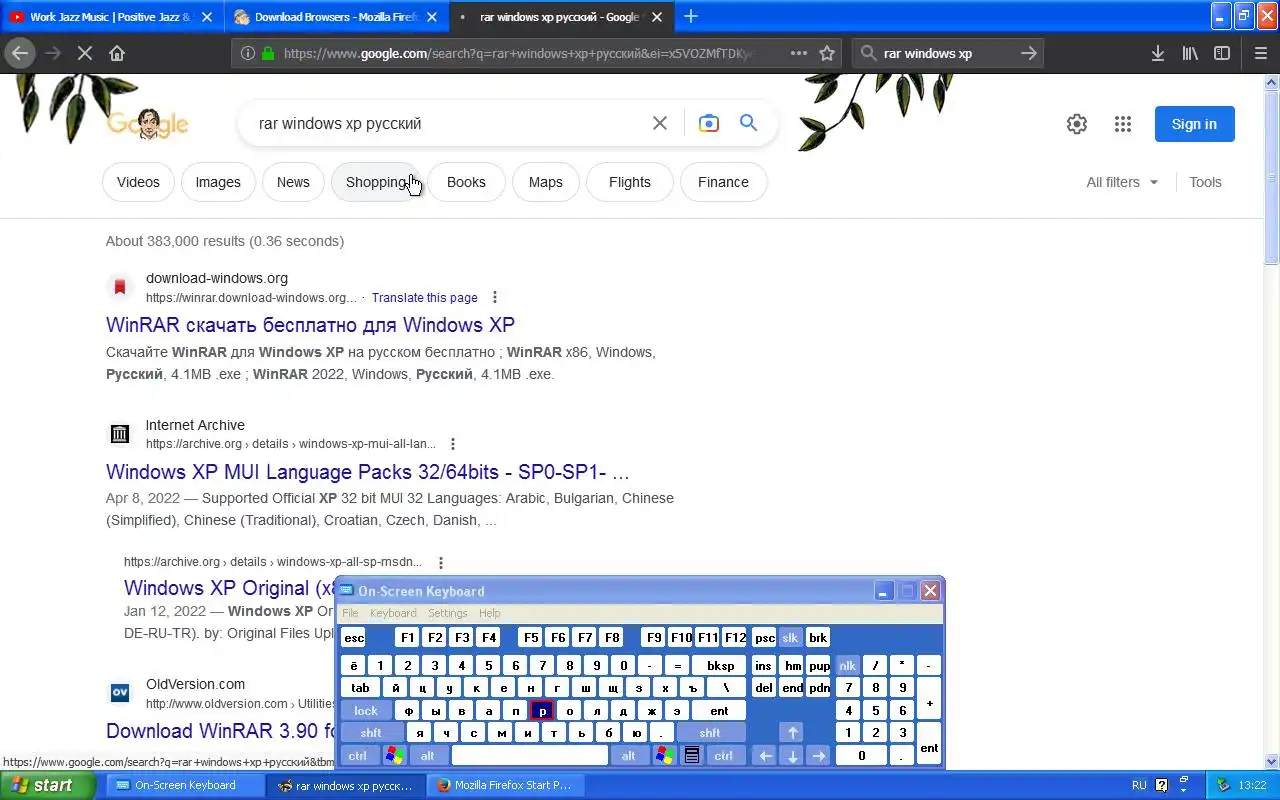Open Download WinRAR 3.90 result link
The image size is (1280, 800).
[220, 731]
